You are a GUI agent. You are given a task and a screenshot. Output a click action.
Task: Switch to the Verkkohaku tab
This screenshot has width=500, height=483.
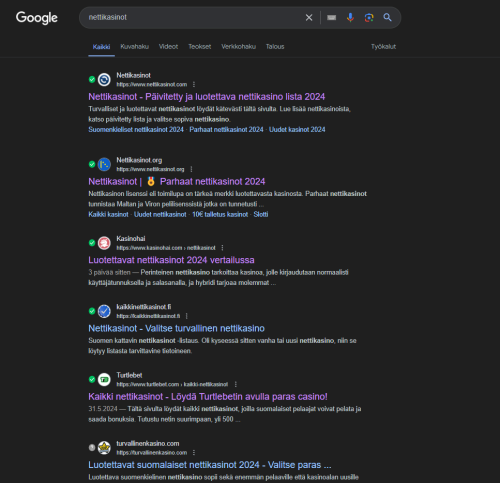pos(239,47)
